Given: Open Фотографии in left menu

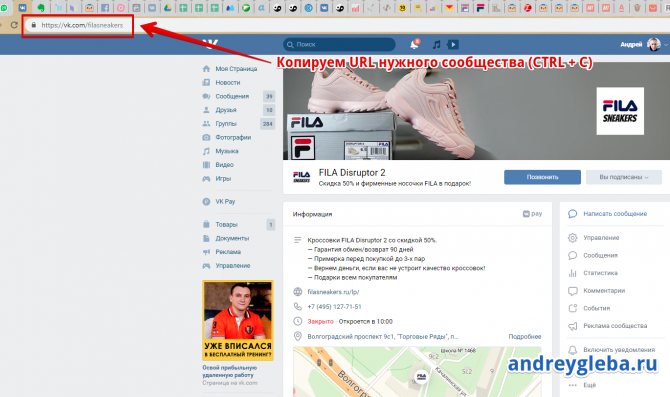Looking at the screenshot, I should (233, 137).
